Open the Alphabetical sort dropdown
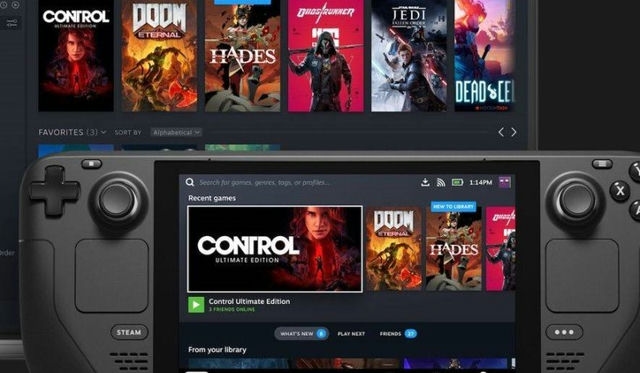Image resolution: width=640 pixels, height=373 pixels. coord(176,132)
